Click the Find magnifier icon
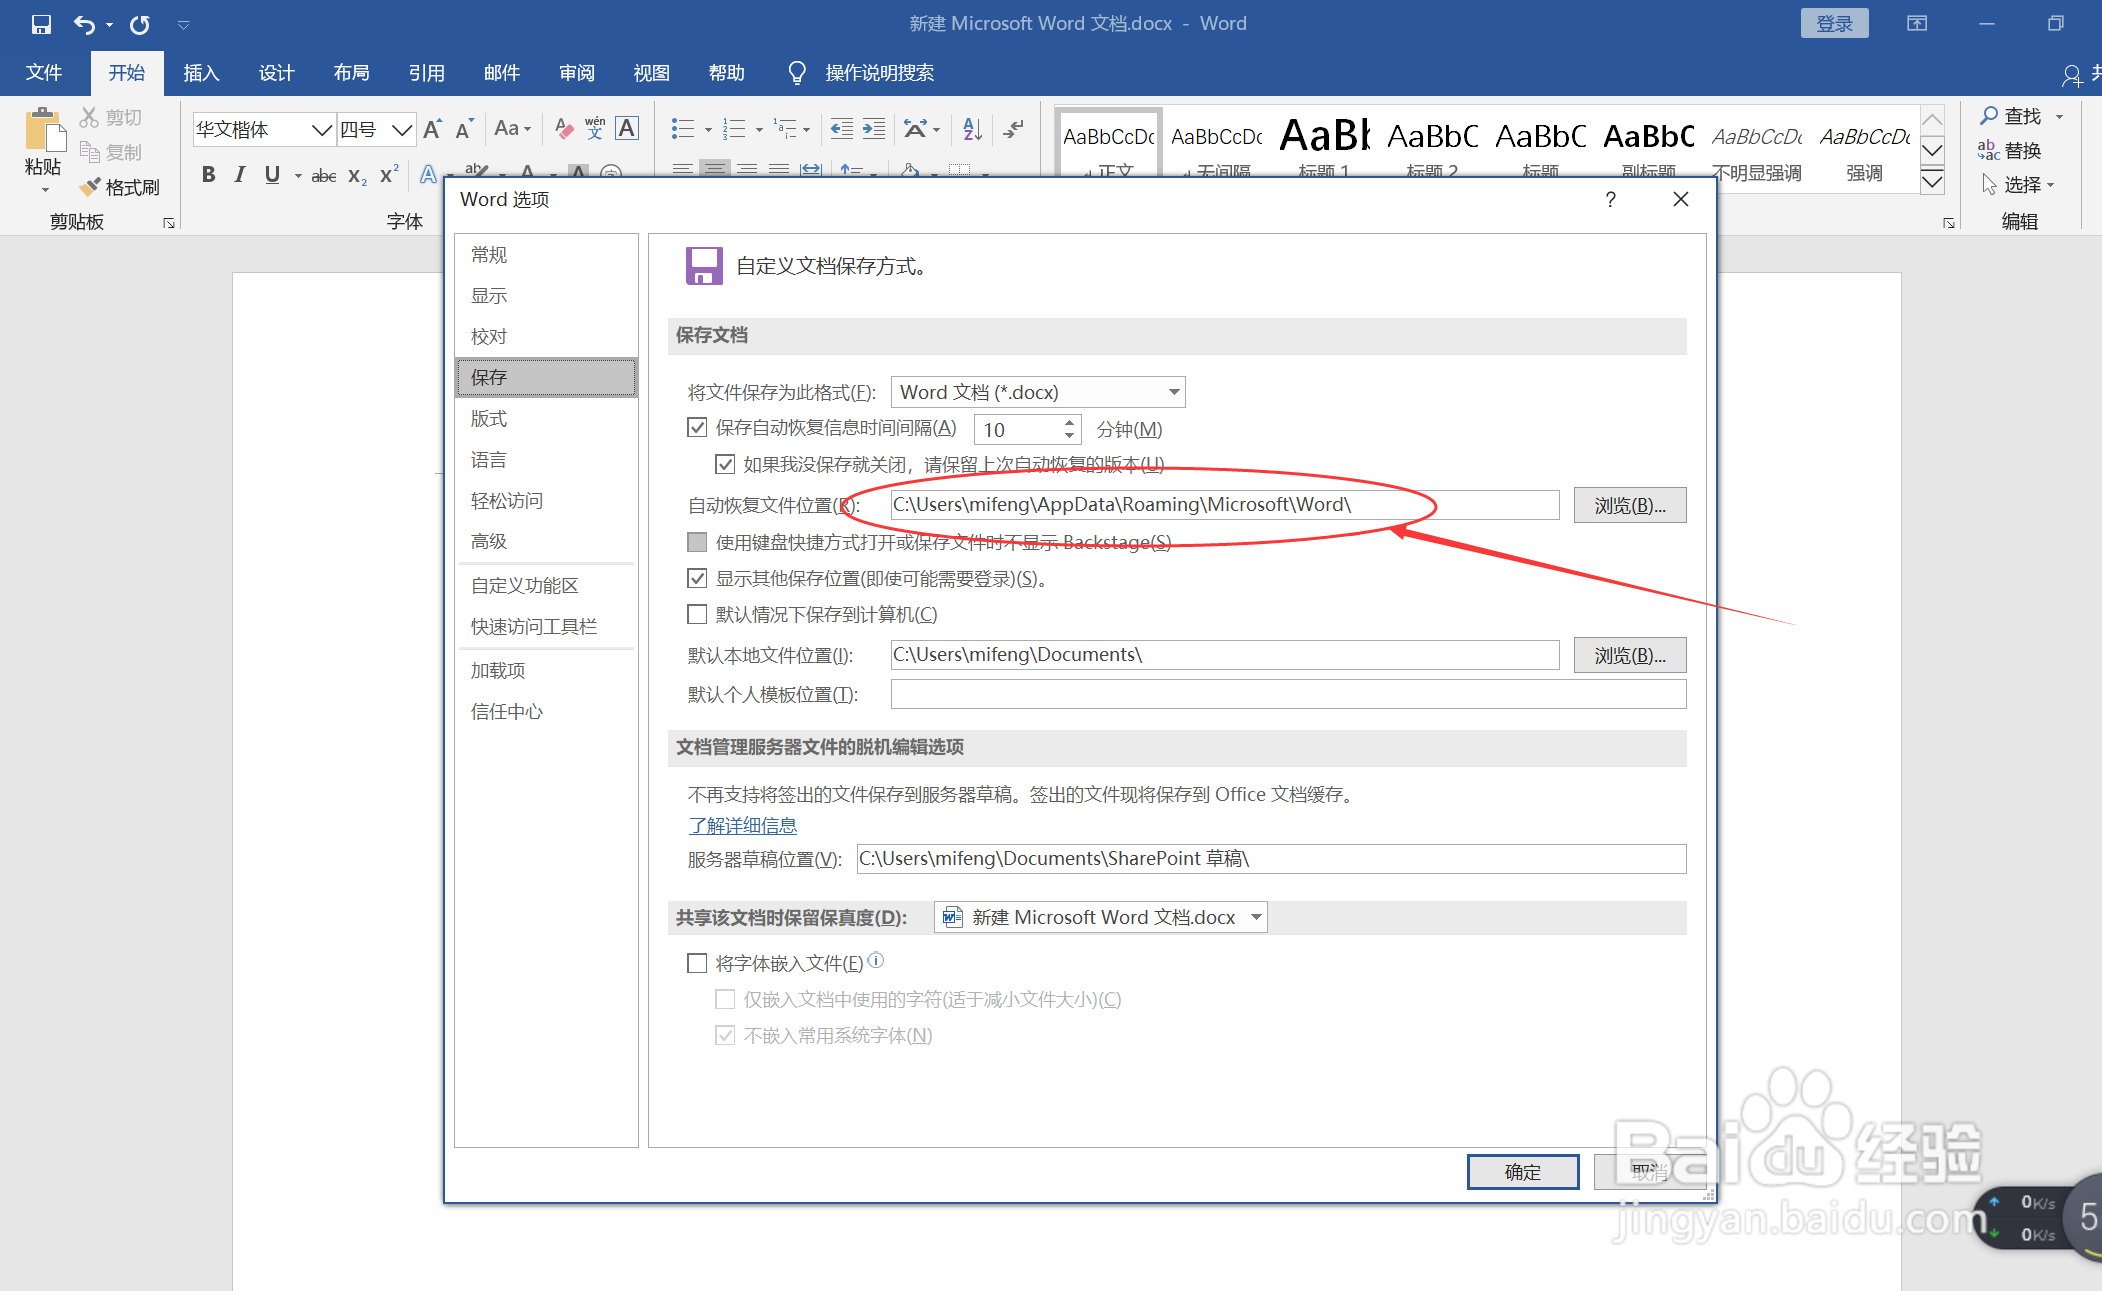The width and height of the screenshot is (2102, 1291). point(1989,116)
